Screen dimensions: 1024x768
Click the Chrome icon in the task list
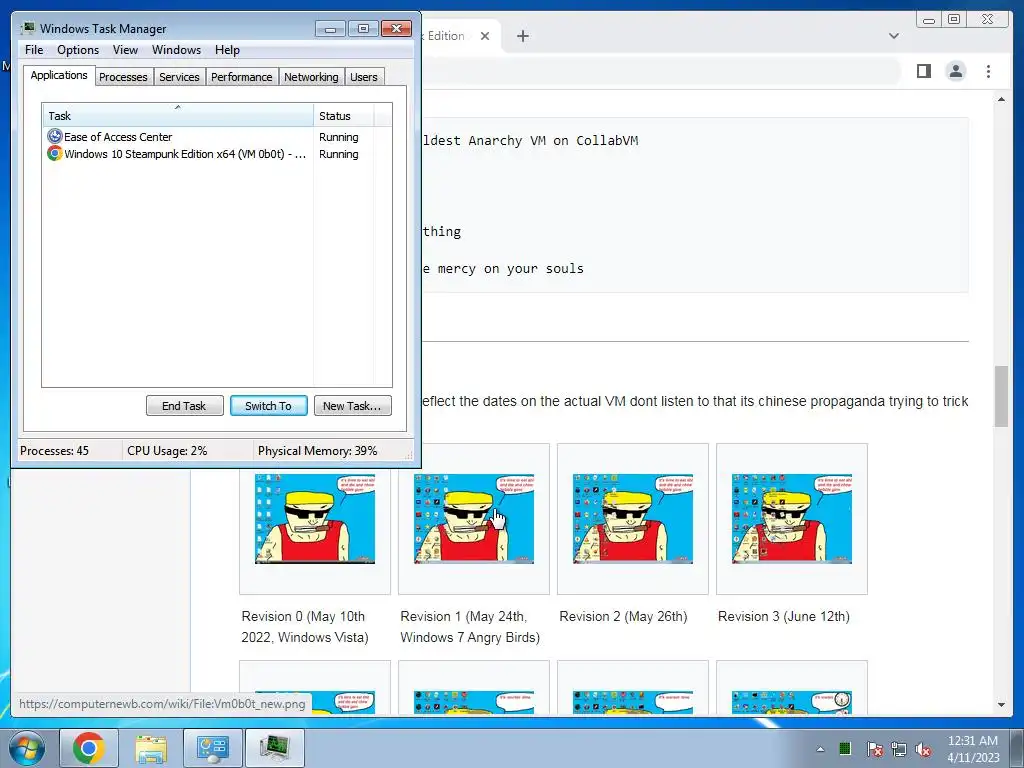55,153
